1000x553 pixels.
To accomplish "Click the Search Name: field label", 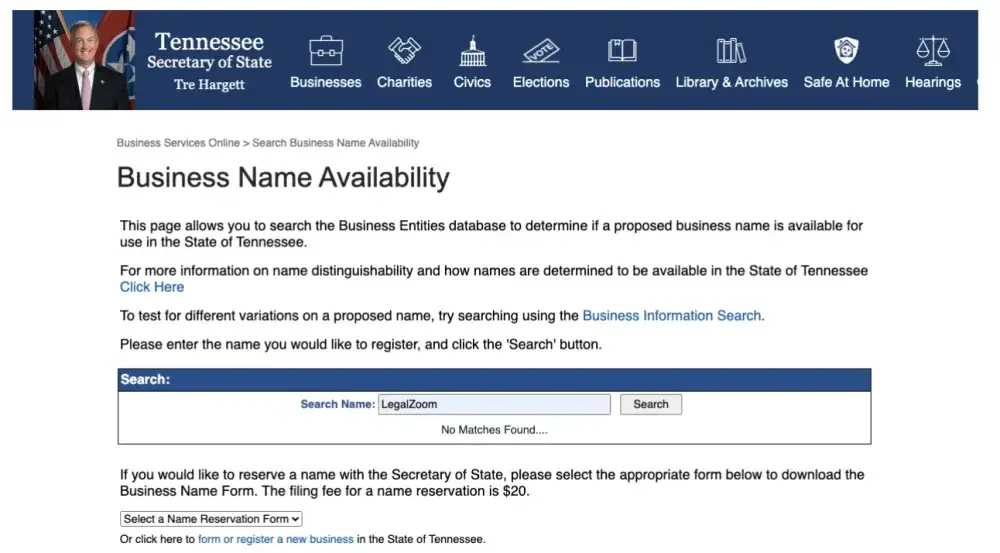I will 337,404.
